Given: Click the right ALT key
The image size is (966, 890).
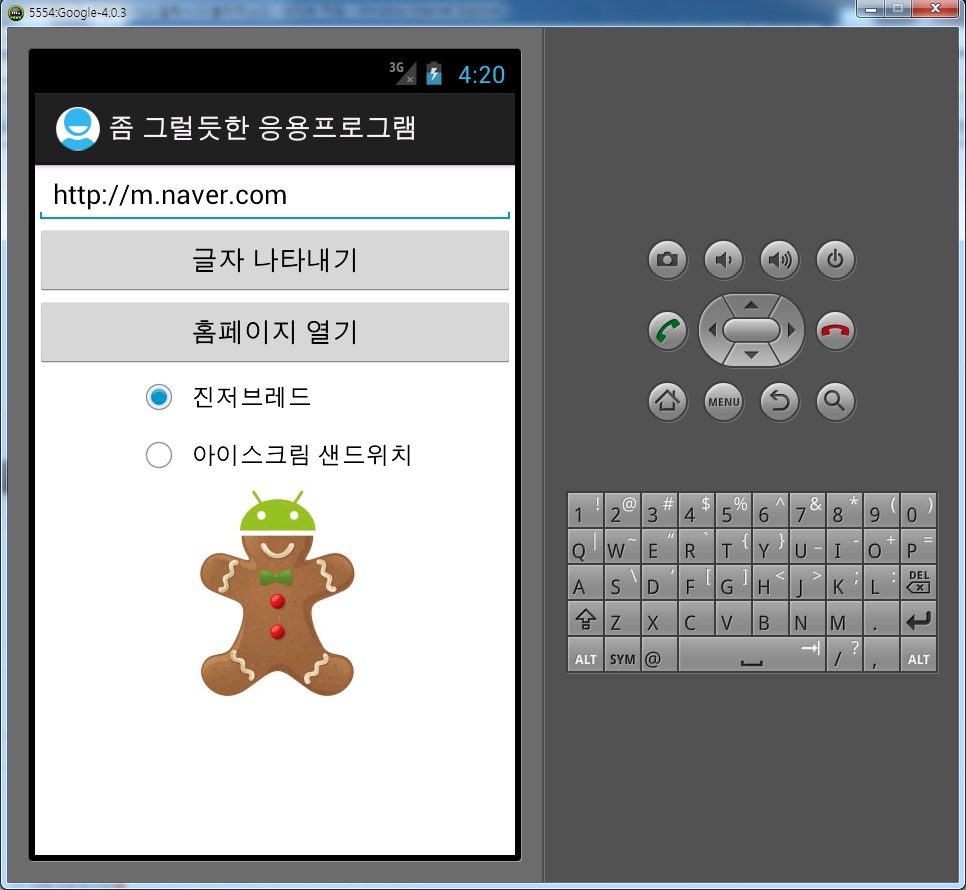Looking at the screenshot, I should (919, 654).
